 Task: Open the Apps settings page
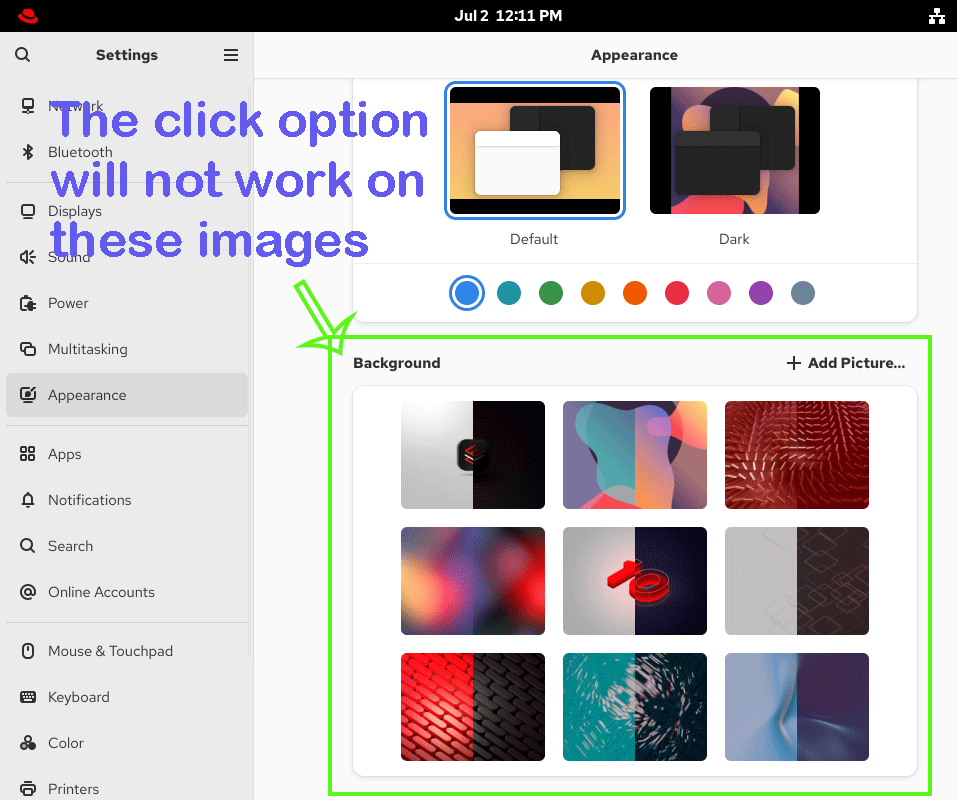(127, 454)
